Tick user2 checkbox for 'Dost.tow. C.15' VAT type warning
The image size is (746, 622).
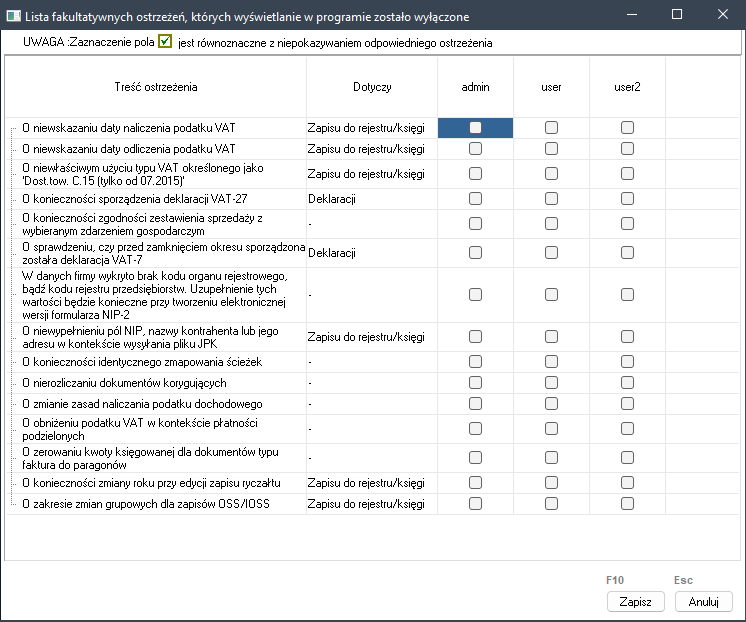pos(627,174)
